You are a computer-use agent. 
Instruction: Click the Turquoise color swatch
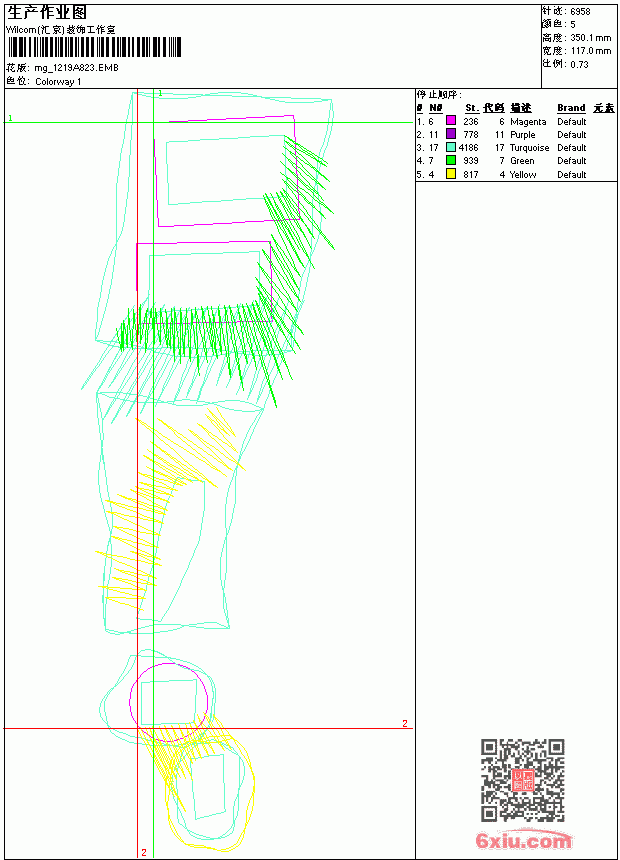point(450,147)
